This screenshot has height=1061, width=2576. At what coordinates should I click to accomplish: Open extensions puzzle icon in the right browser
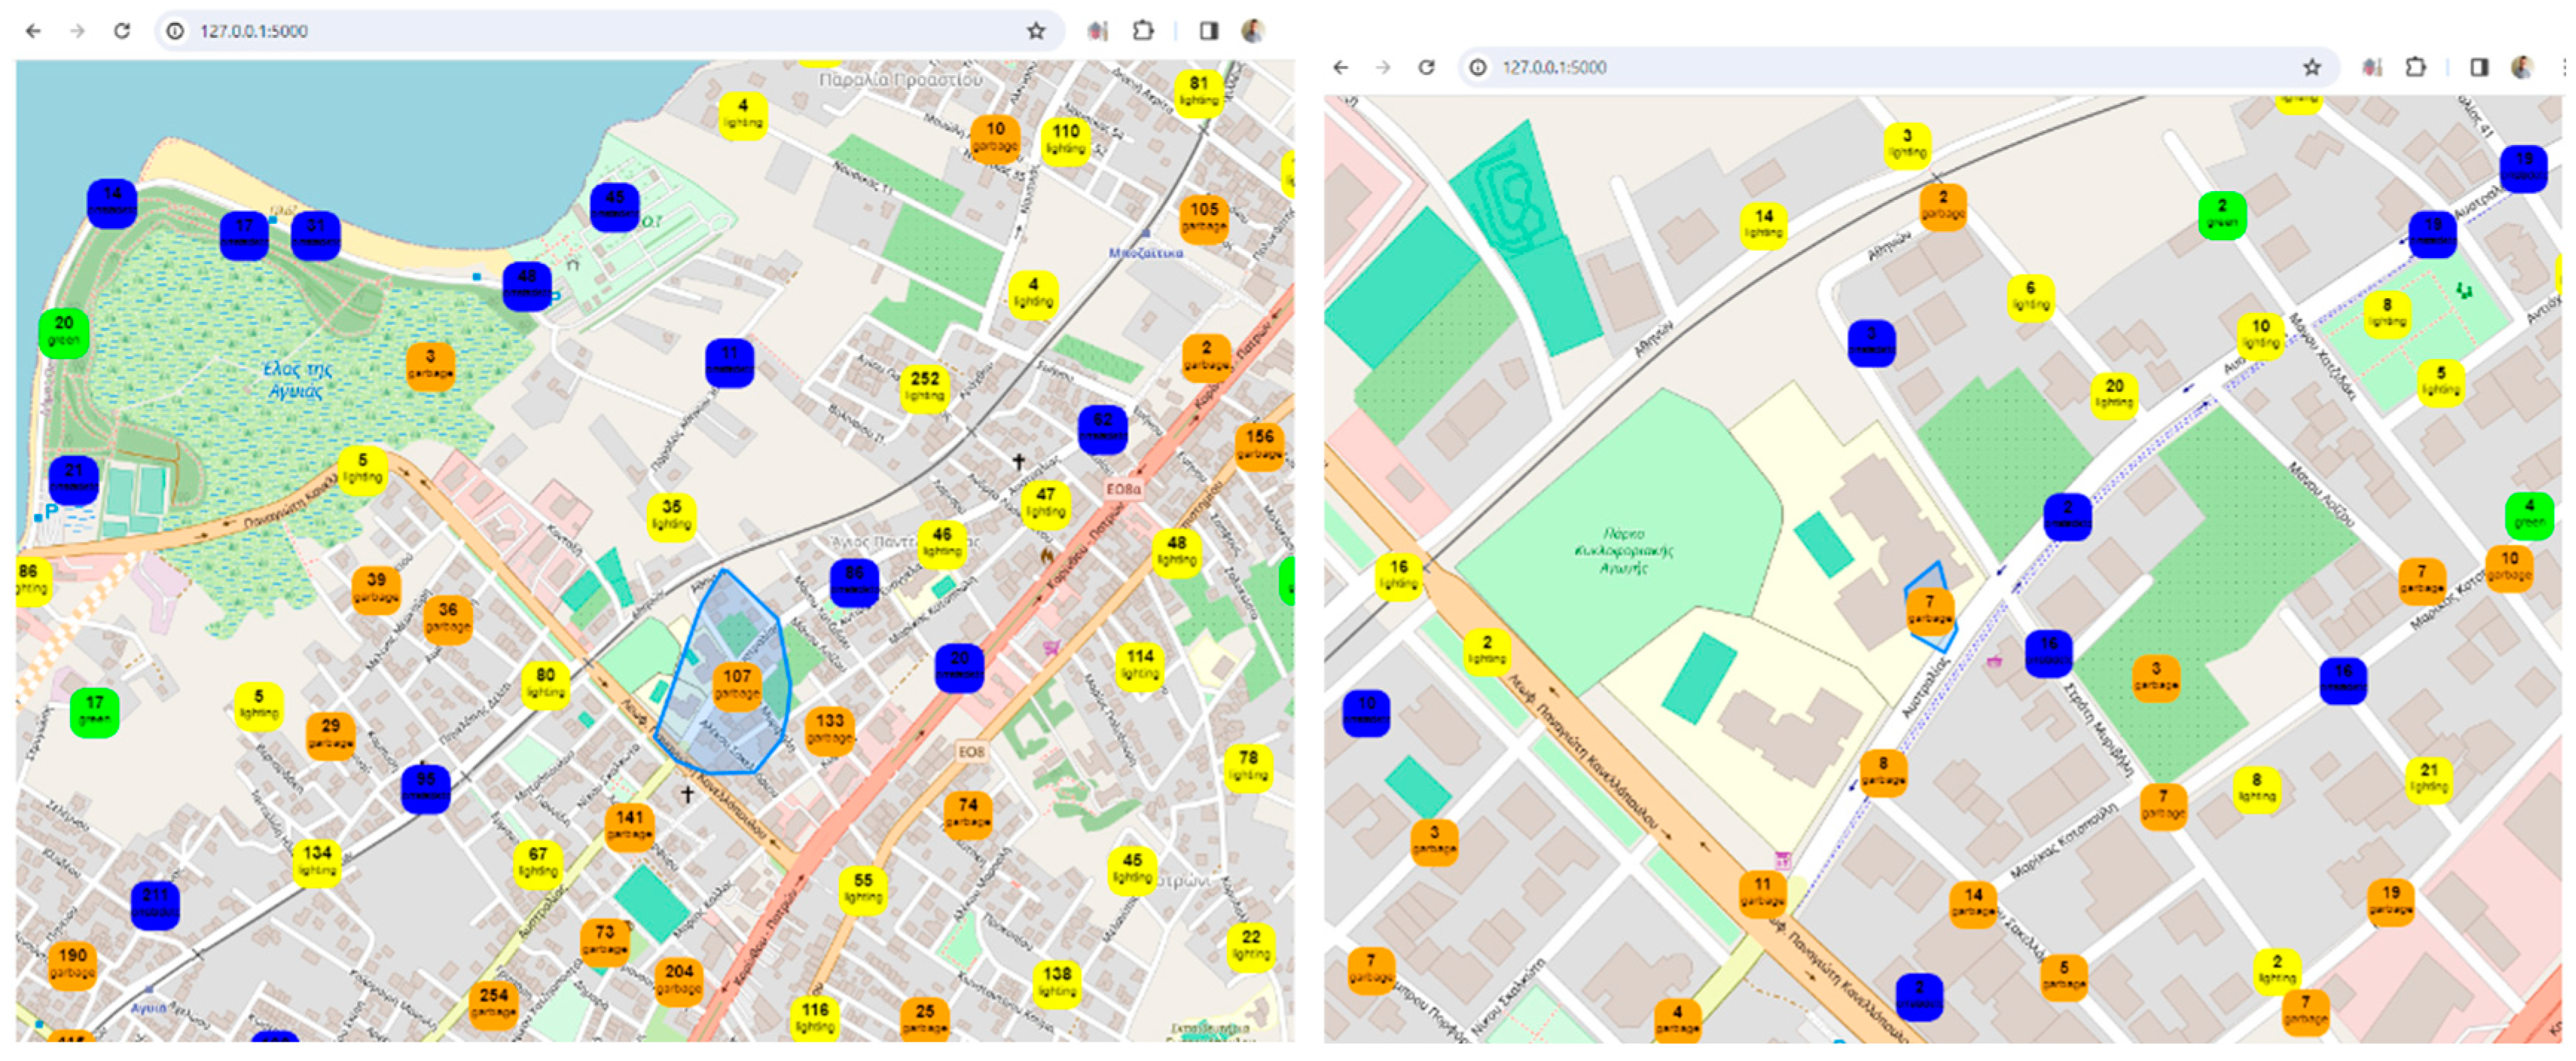tap(2415, 67)
